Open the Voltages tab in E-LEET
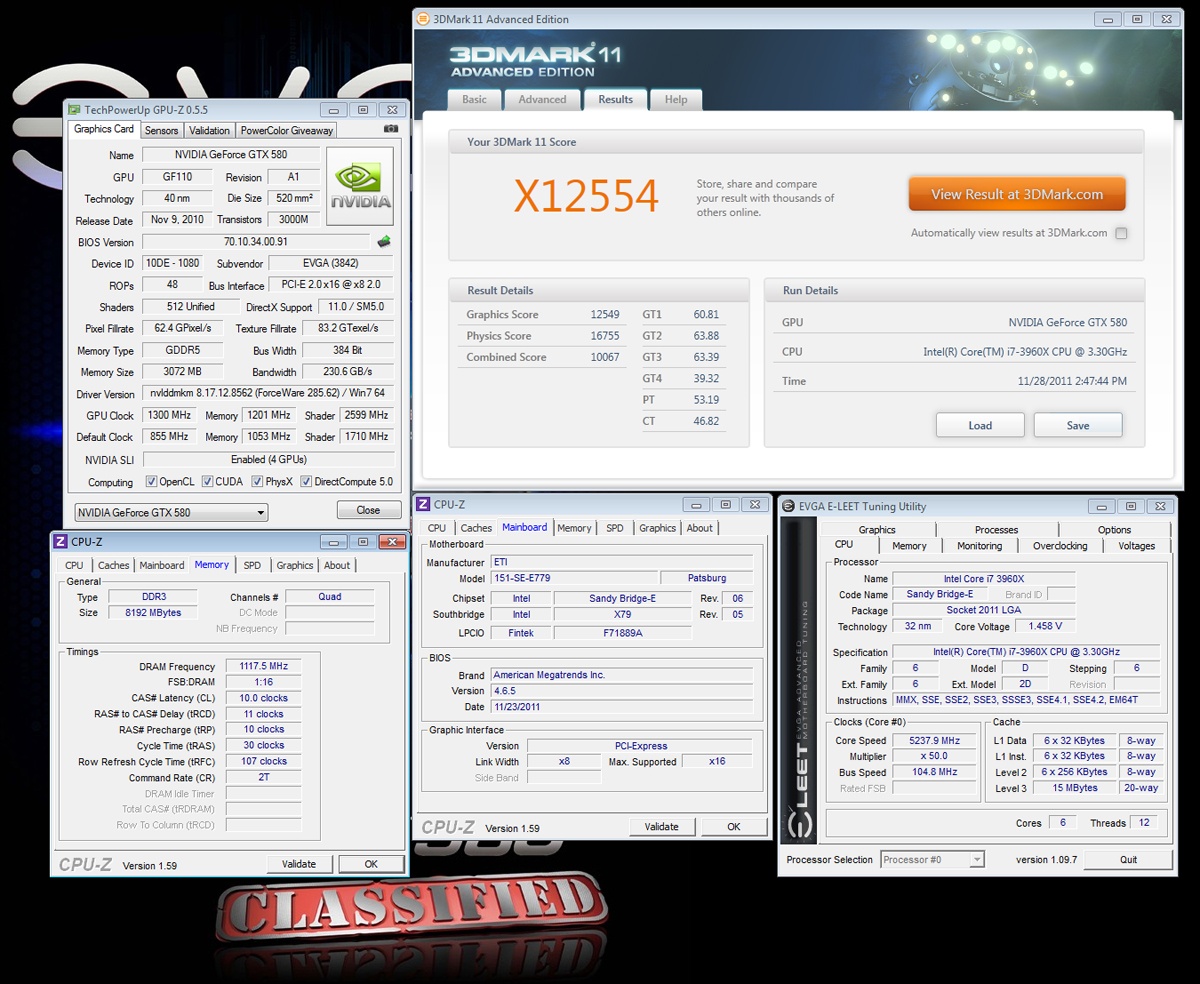The height and width of the screenshot is (984, 1200). tap(1136, 546)
